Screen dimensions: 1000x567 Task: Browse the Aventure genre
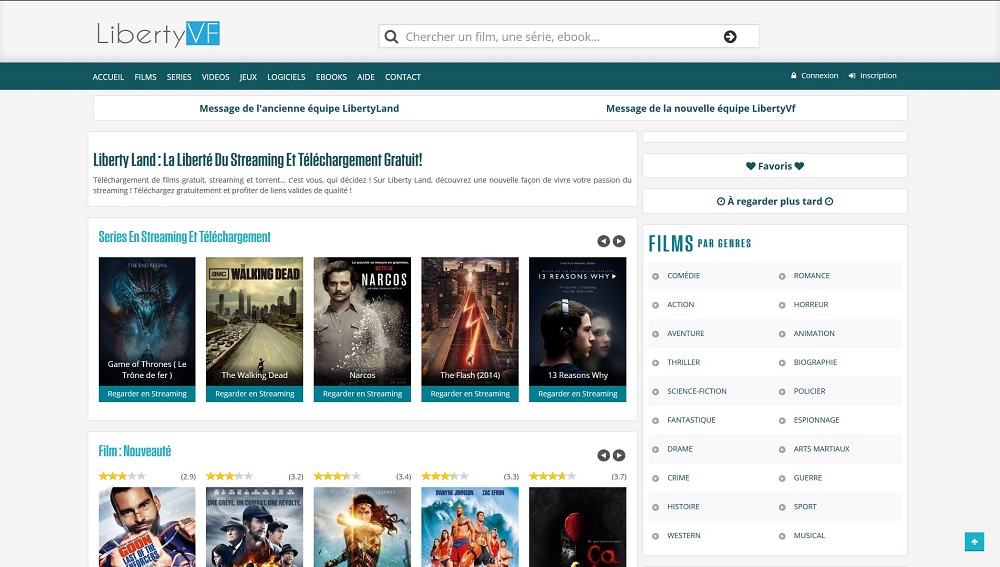click(x=686, y=334)
